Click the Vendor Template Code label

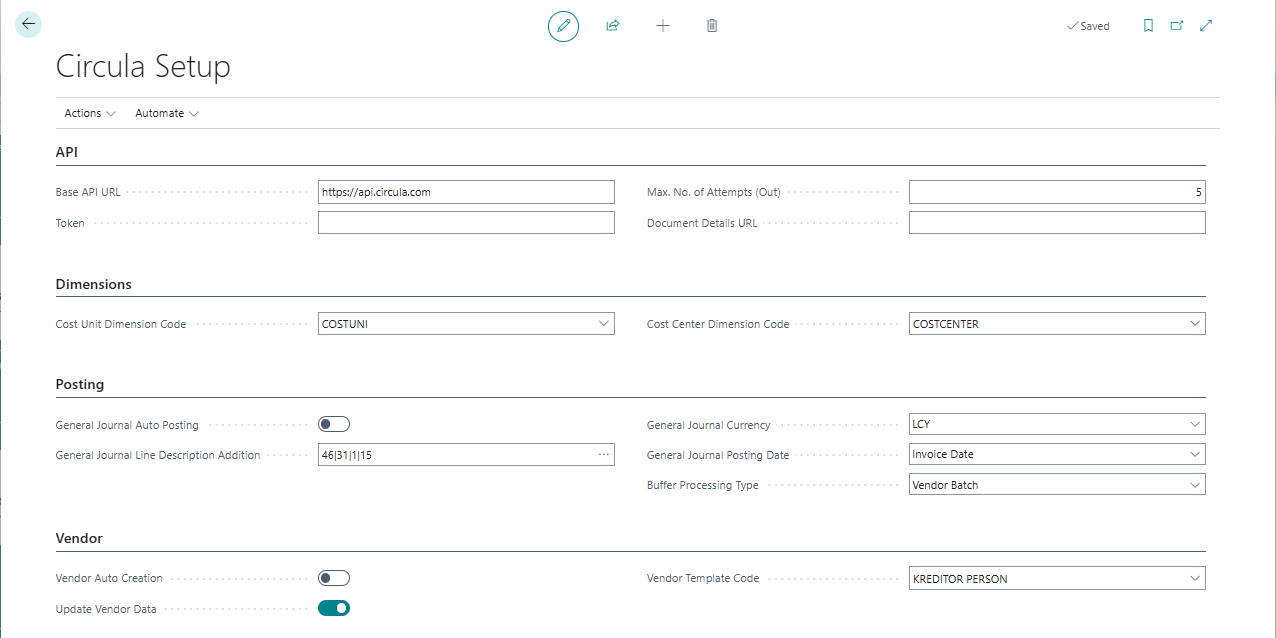(703, 578)
